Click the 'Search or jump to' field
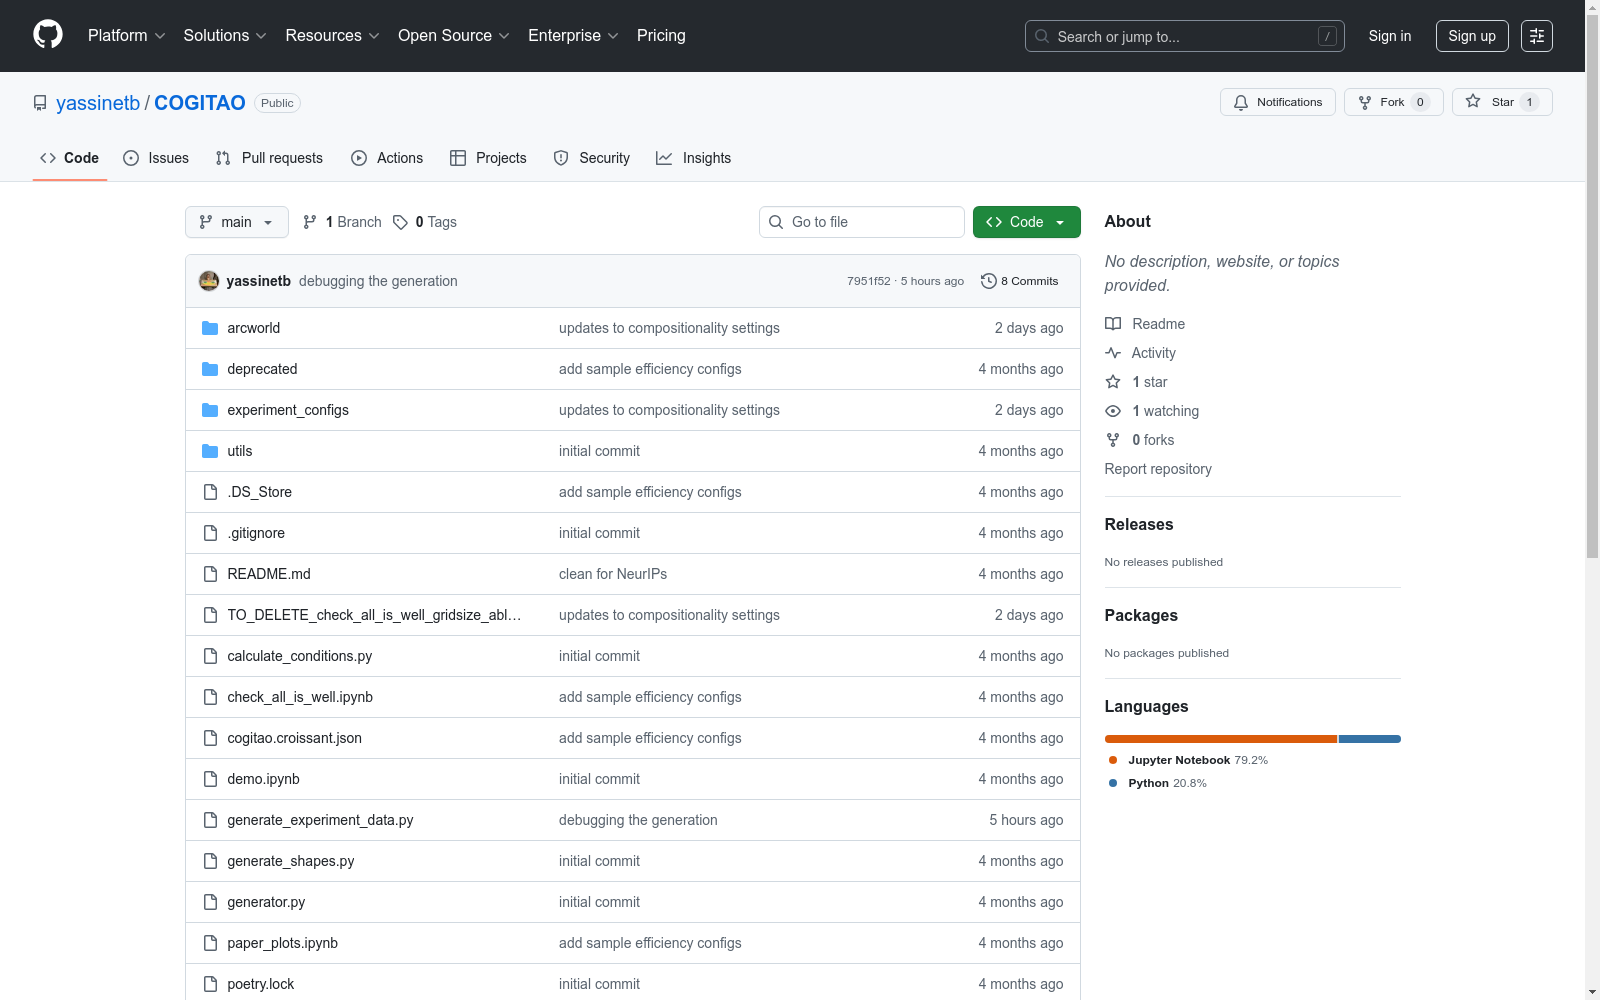Screen dimensions: 1600x1000 (1185, 36)
